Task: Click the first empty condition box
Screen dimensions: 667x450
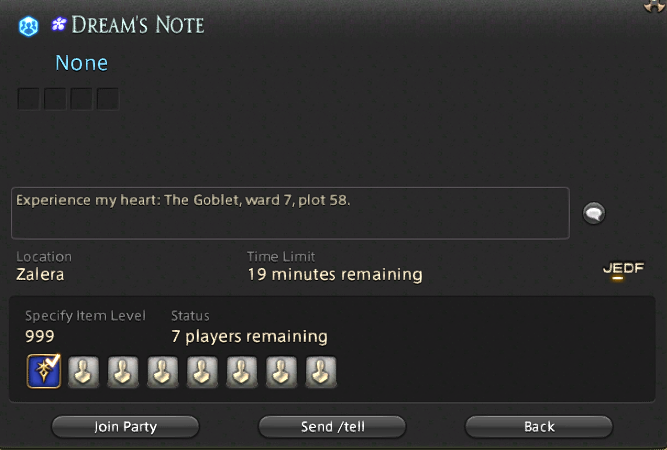Action: 29,99
